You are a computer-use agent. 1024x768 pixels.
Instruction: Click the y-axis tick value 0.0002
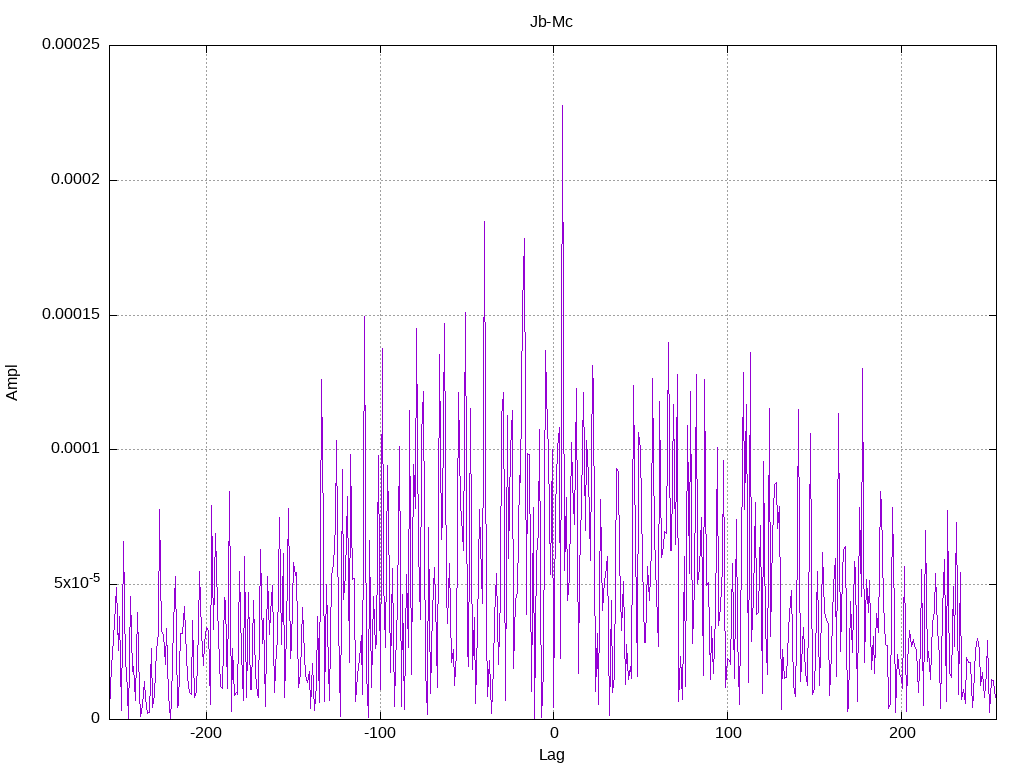click(76, 180)
